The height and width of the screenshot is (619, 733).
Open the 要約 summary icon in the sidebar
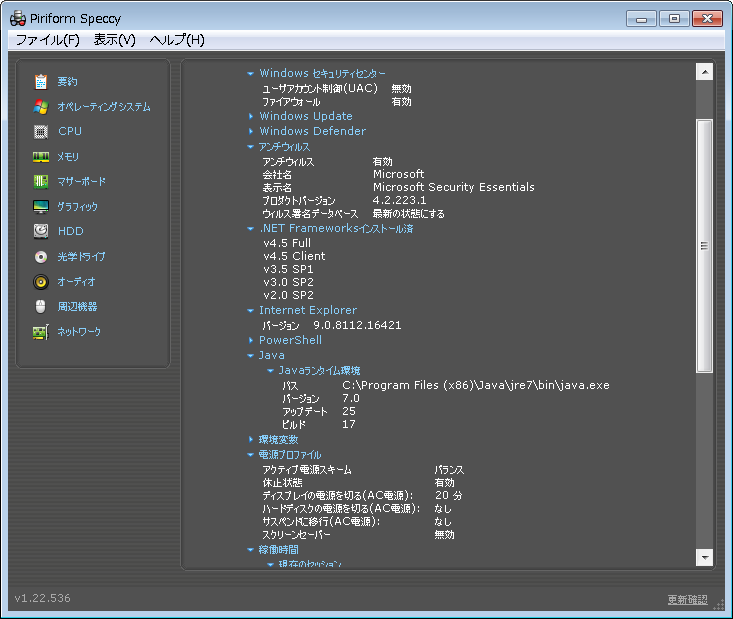[x=41, y=82]
